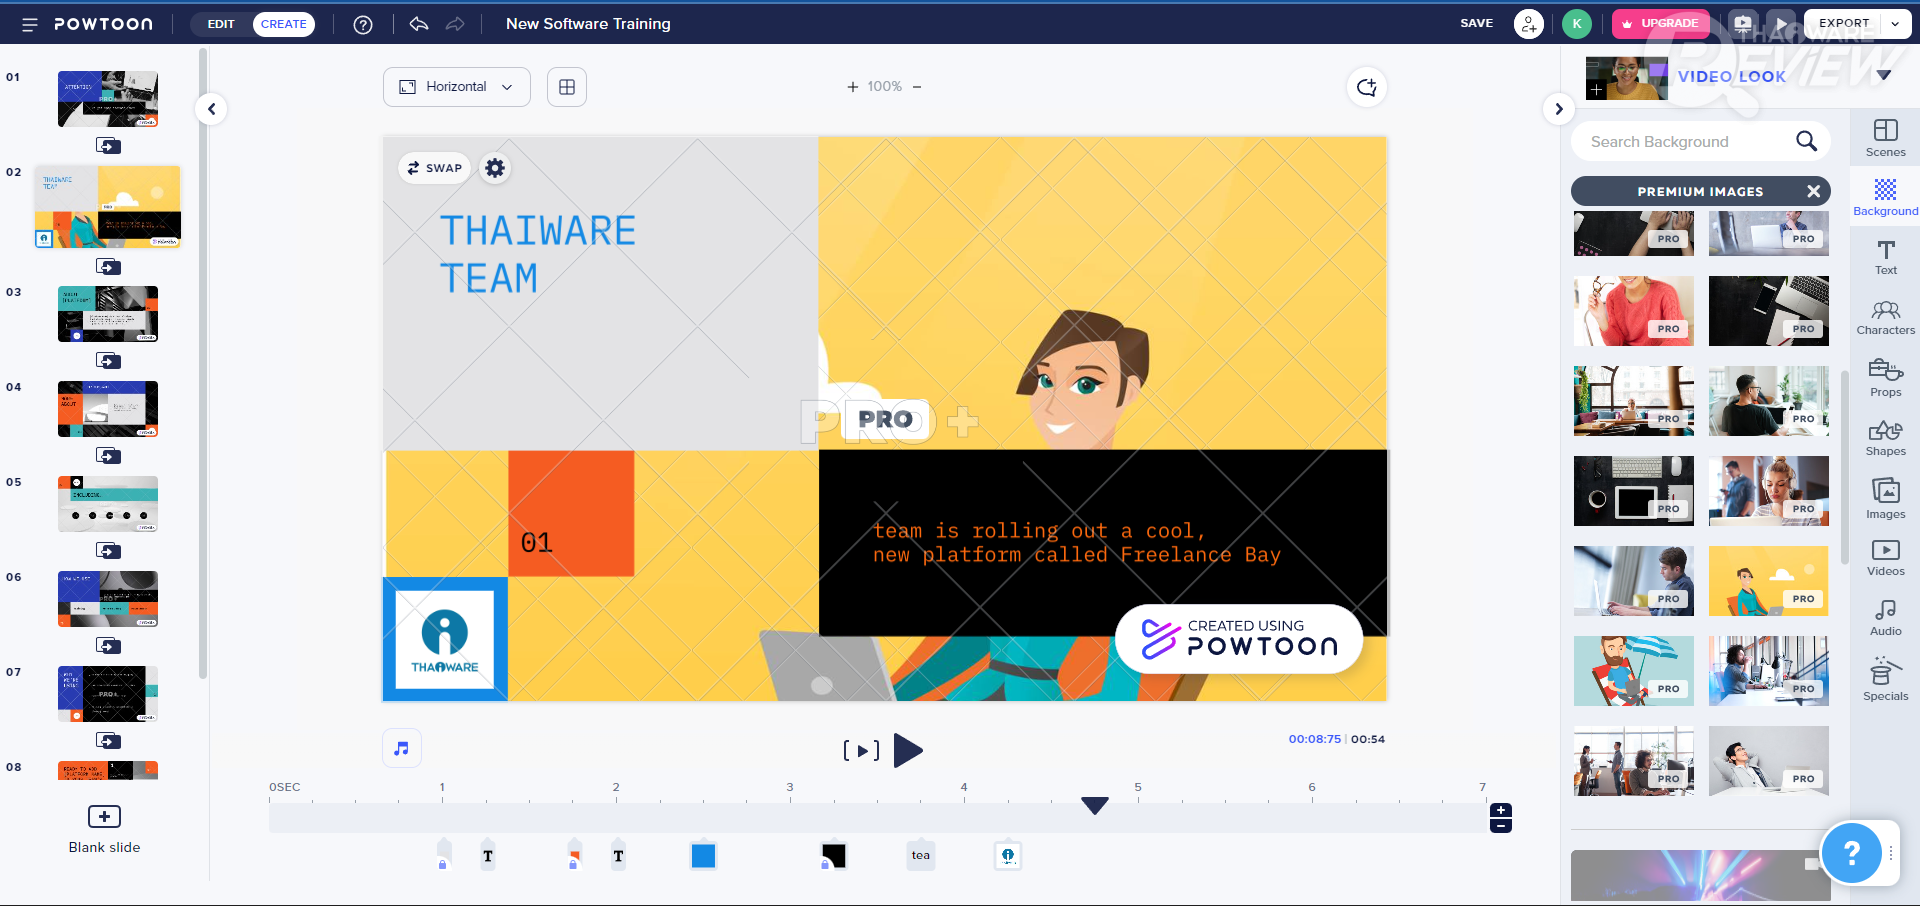This screenshot has width=1920, height=906.
Task: Switch to EDIT mode
Action: 221,24
